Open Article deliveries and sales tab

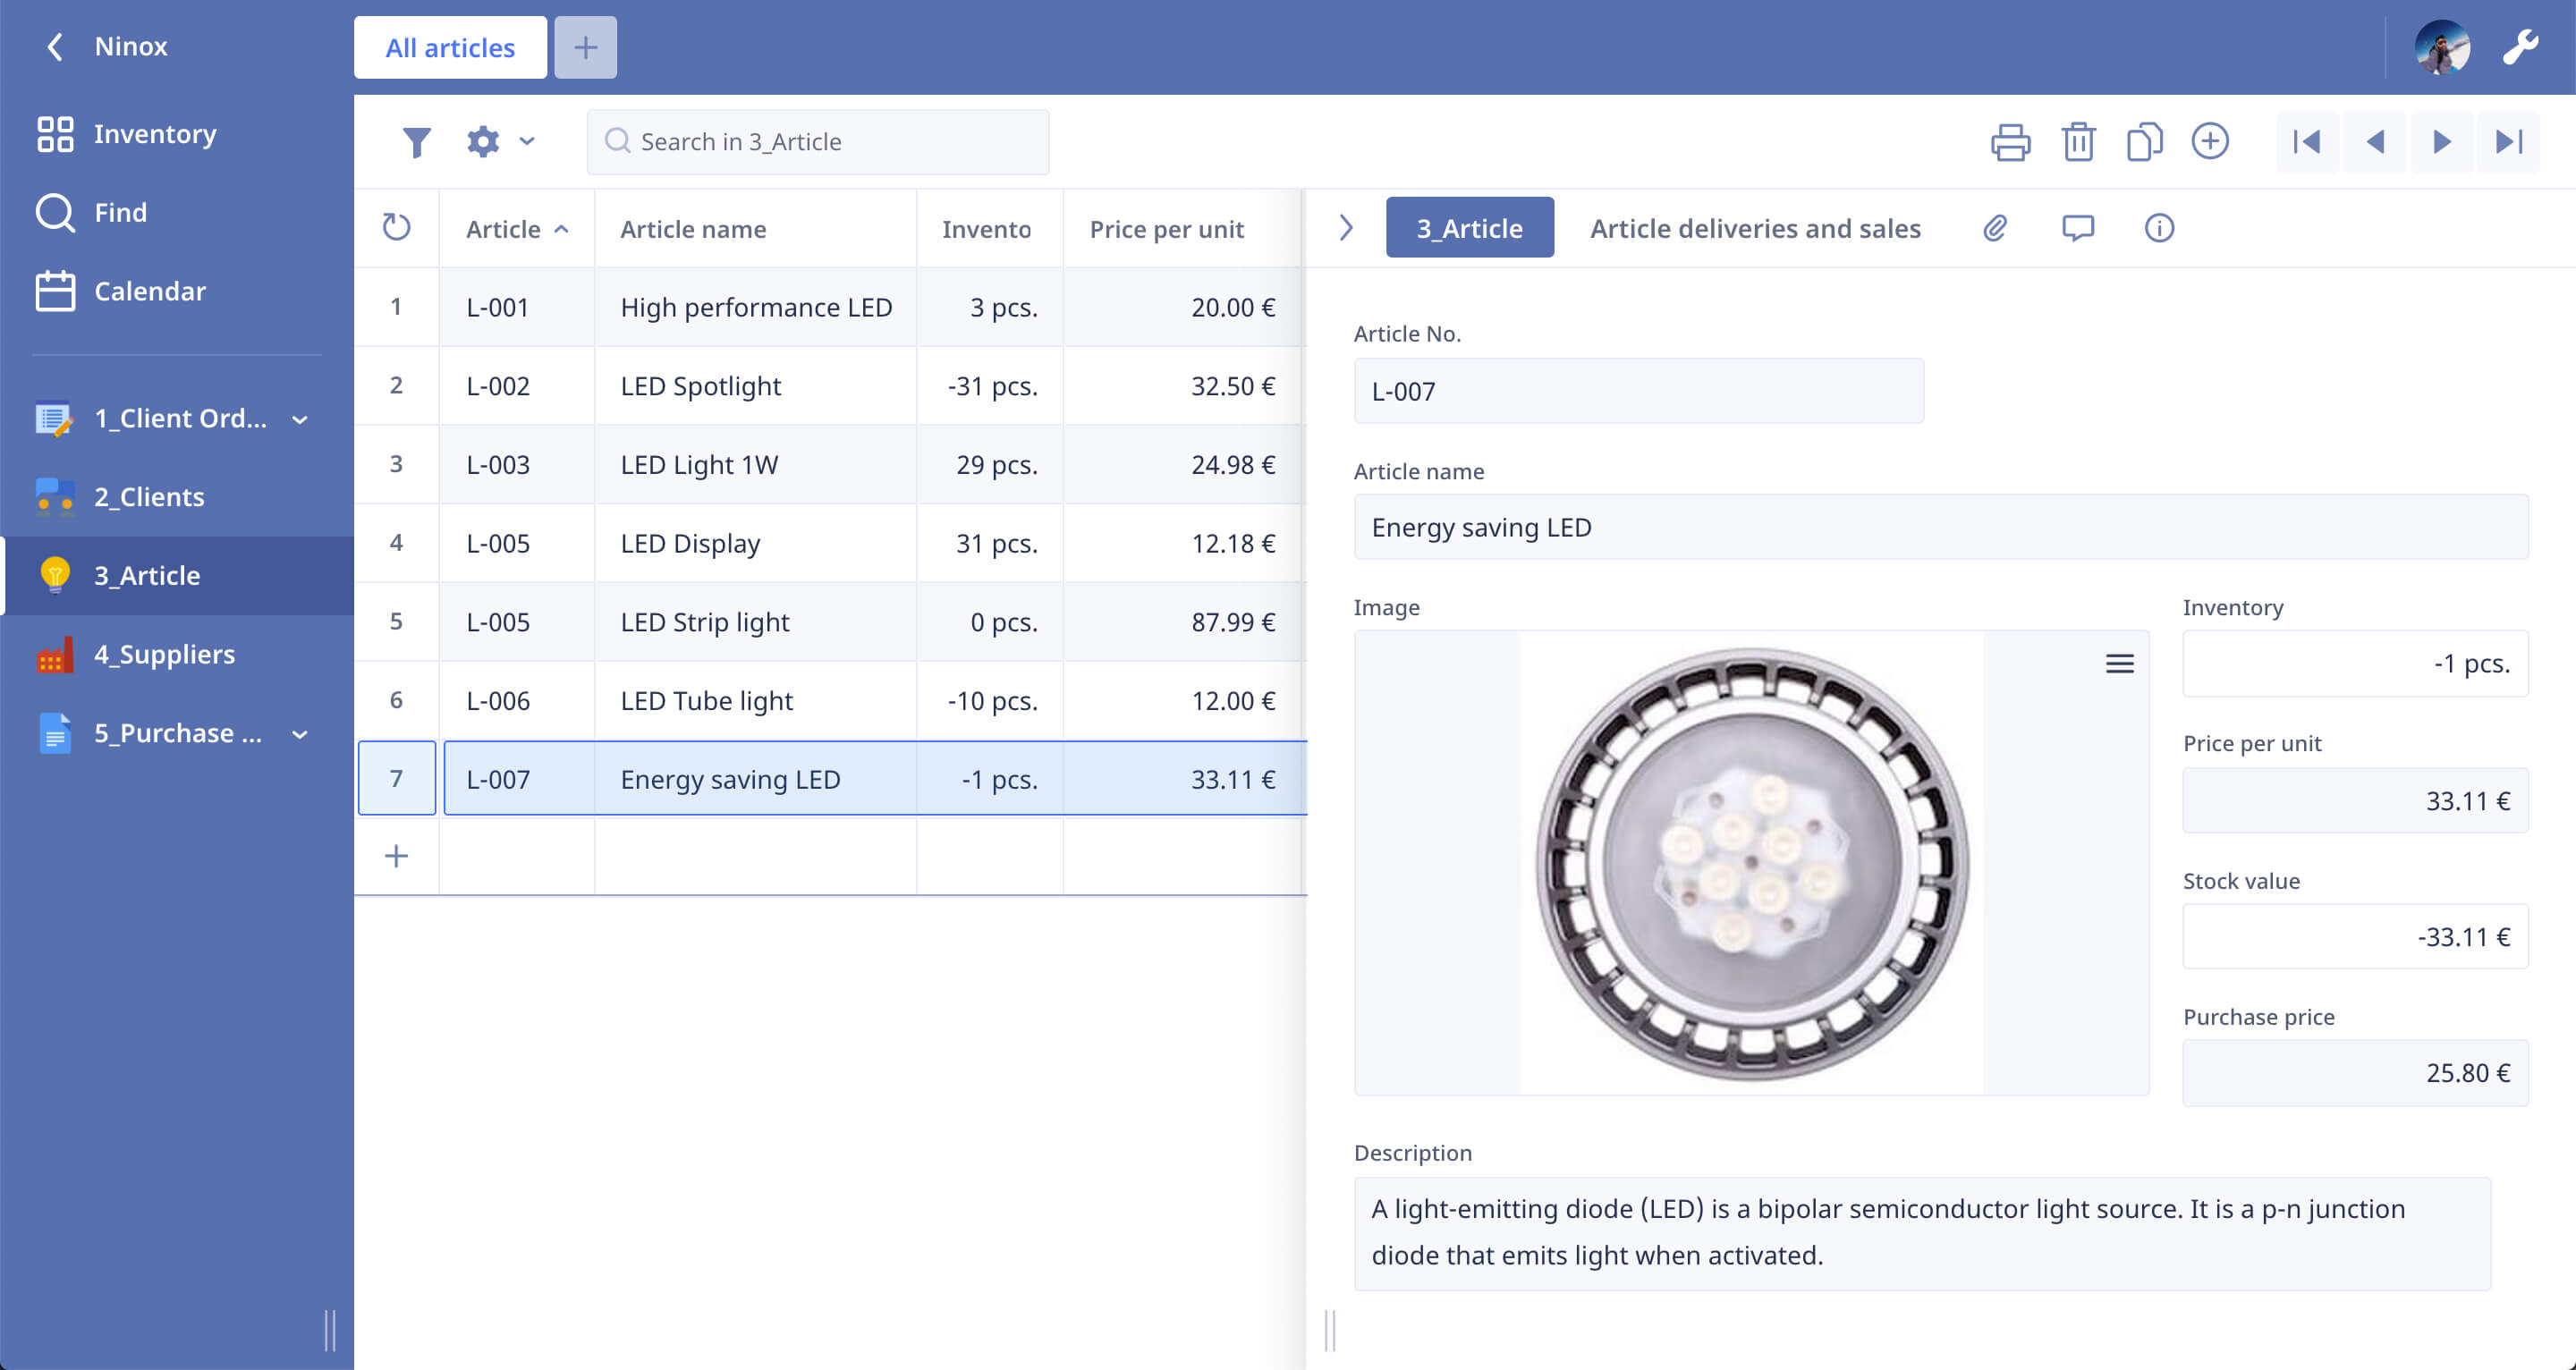pos(1755,227)
